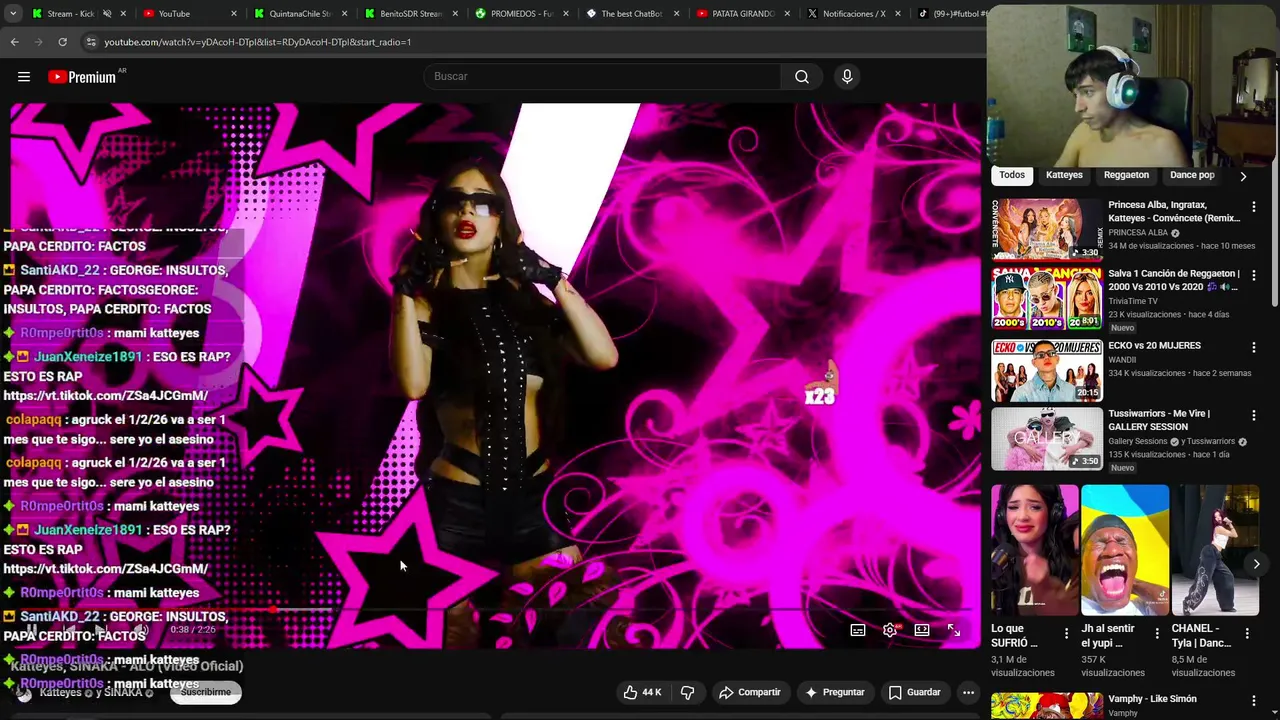Click the browser address bar URL

point(258,42)
